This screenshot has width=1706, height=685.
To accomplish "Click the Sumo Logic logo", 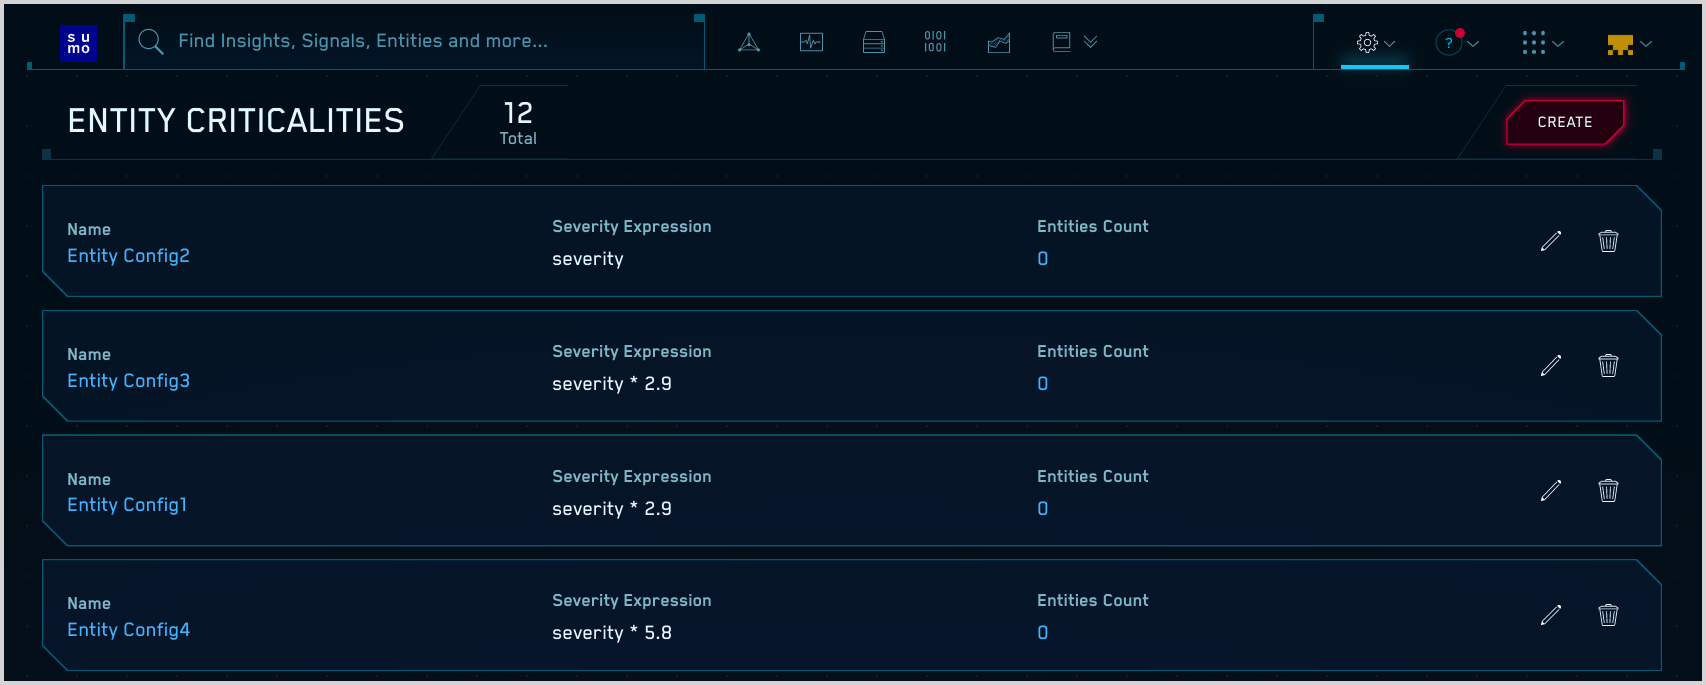I will [x=78, y=43].
